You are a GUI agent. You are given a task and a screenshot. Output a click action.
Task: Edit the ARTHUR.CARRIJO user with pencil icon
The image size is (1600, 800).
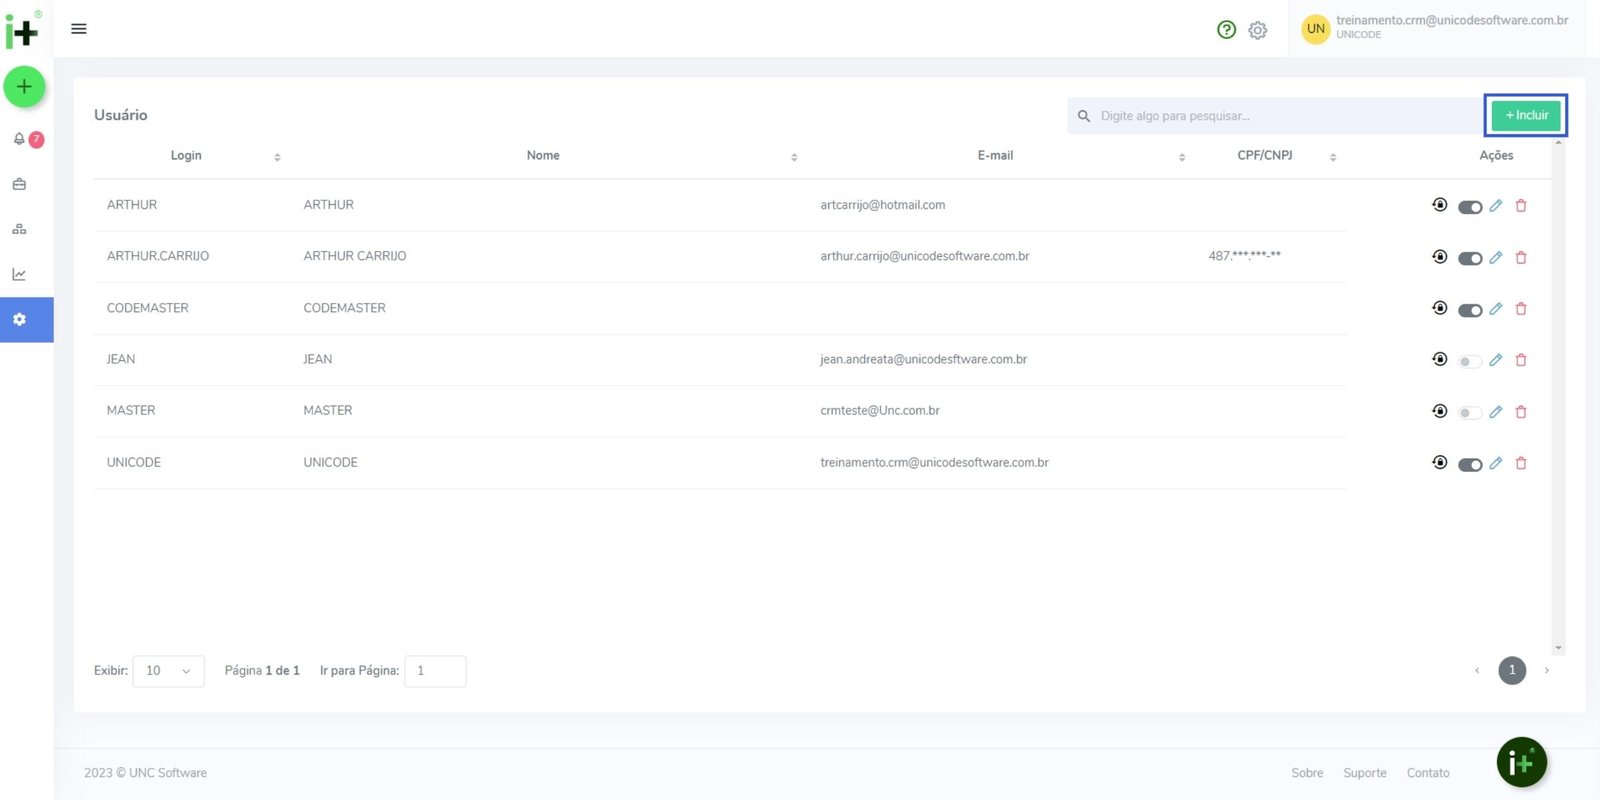1495,257
